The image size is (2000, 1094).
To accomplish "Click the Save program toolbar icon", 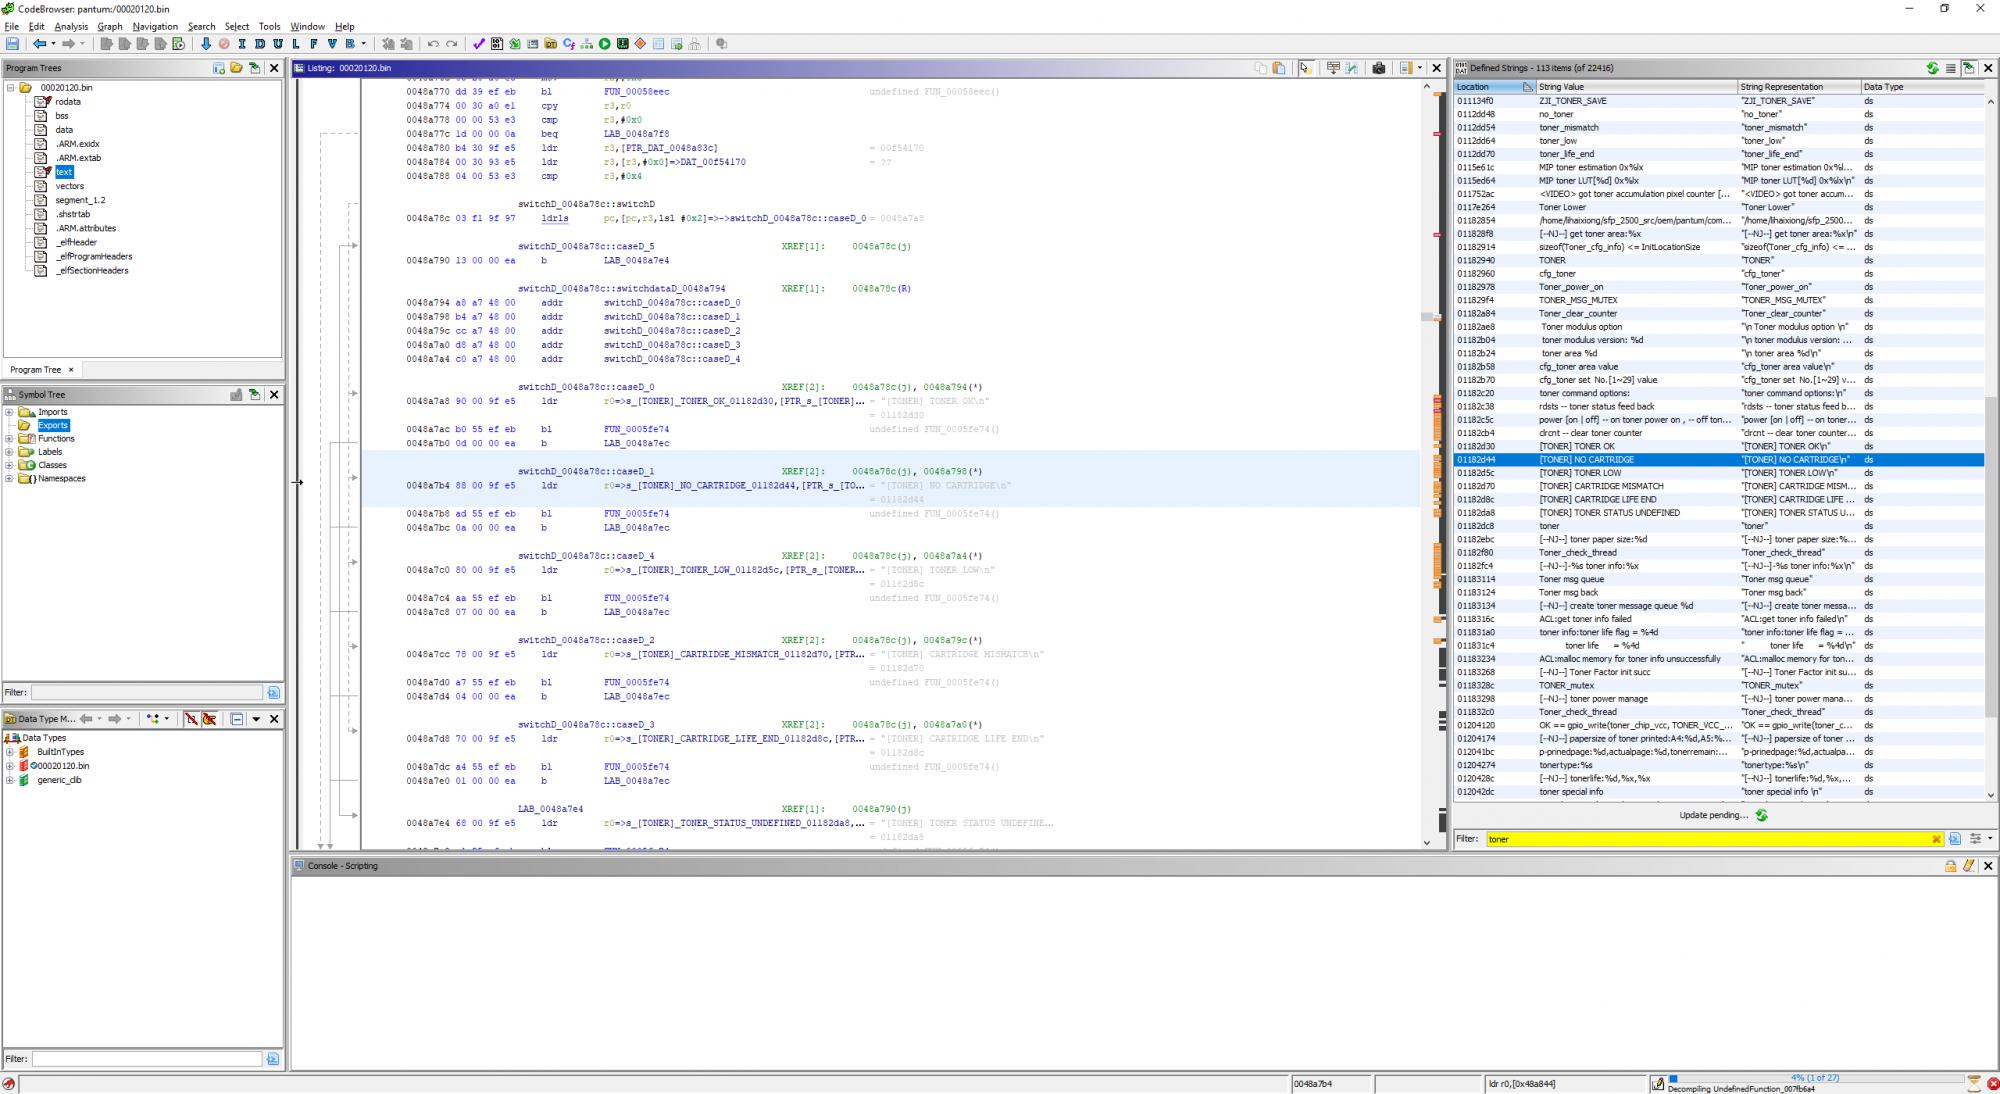I will pyautogui.click(x=12, y=44).
